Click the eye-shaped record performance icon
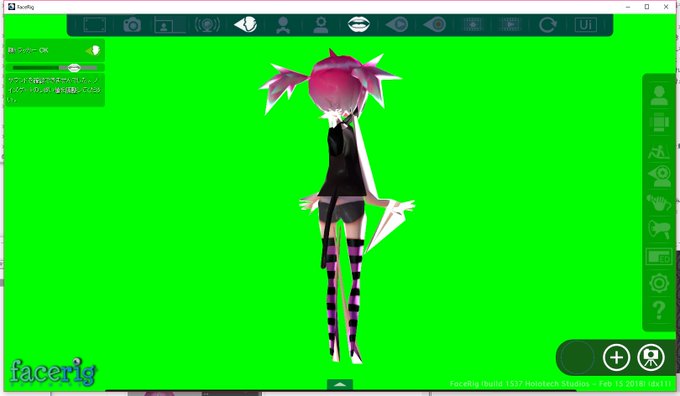The height and width of the screenshot is (396, 680). click(x=435, y=25)
